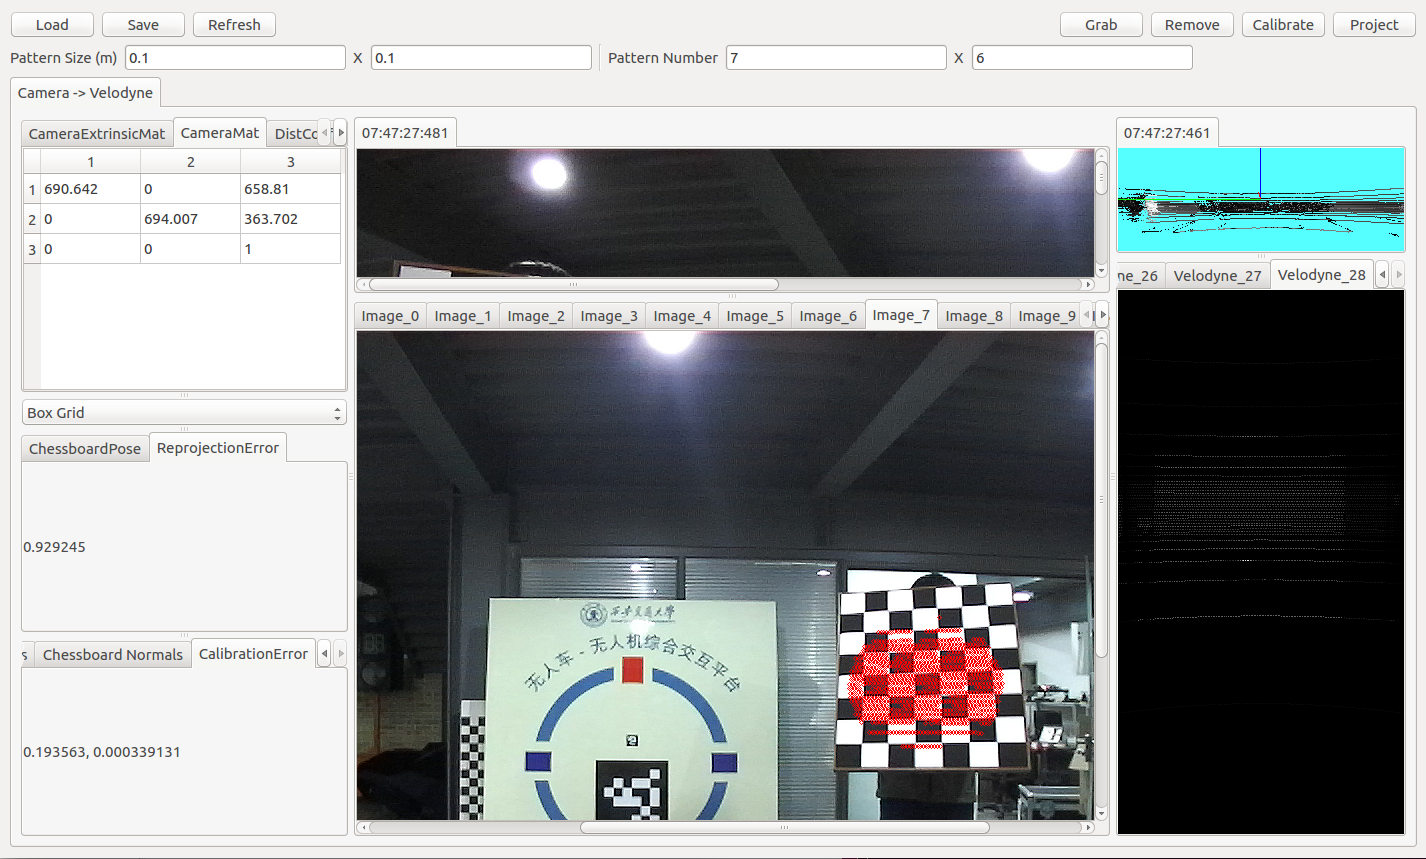The image size is (1426, 859).
Task: Click the horizontal scrollbar under the chessboard image
Action: (784, 828)
